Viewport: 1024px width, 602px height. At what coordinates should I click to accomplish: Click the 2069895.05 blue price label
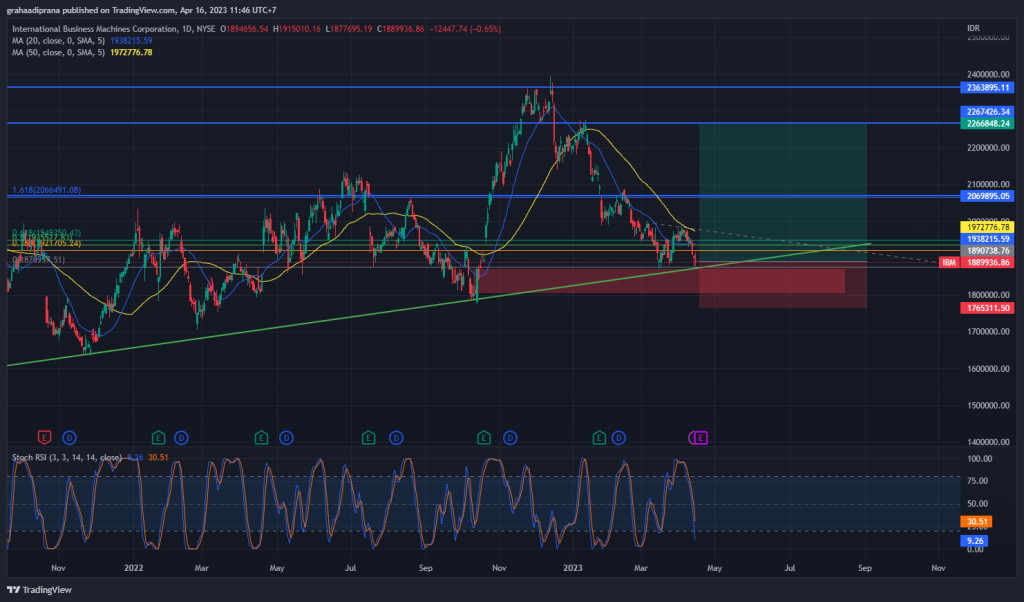pos(987,196)
